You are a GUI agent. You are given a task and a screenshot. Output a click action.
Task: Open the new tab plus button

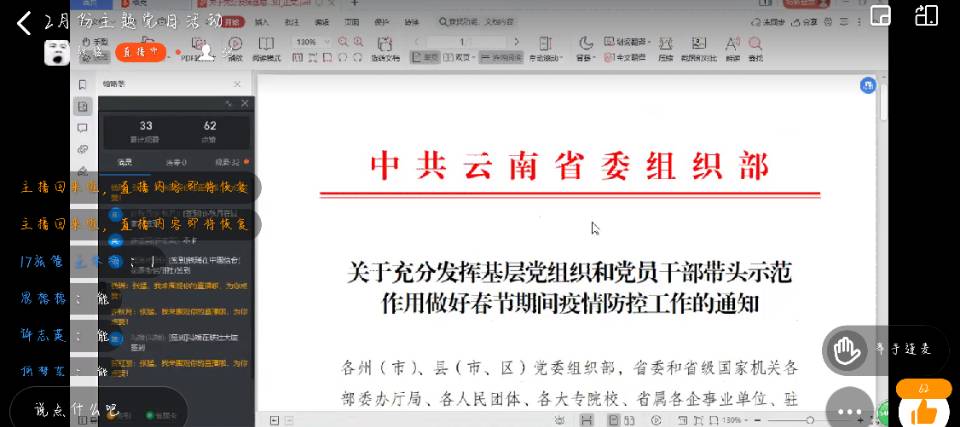[x=355, y=3]
